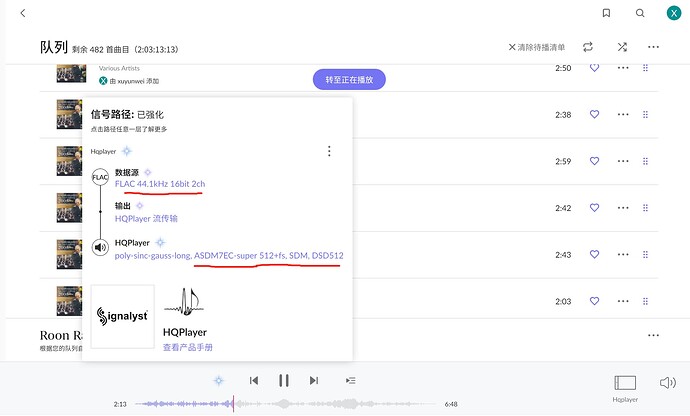The image size is (690, 416).
Task: Open the volume speaker control
Action: tap(668, 383)
